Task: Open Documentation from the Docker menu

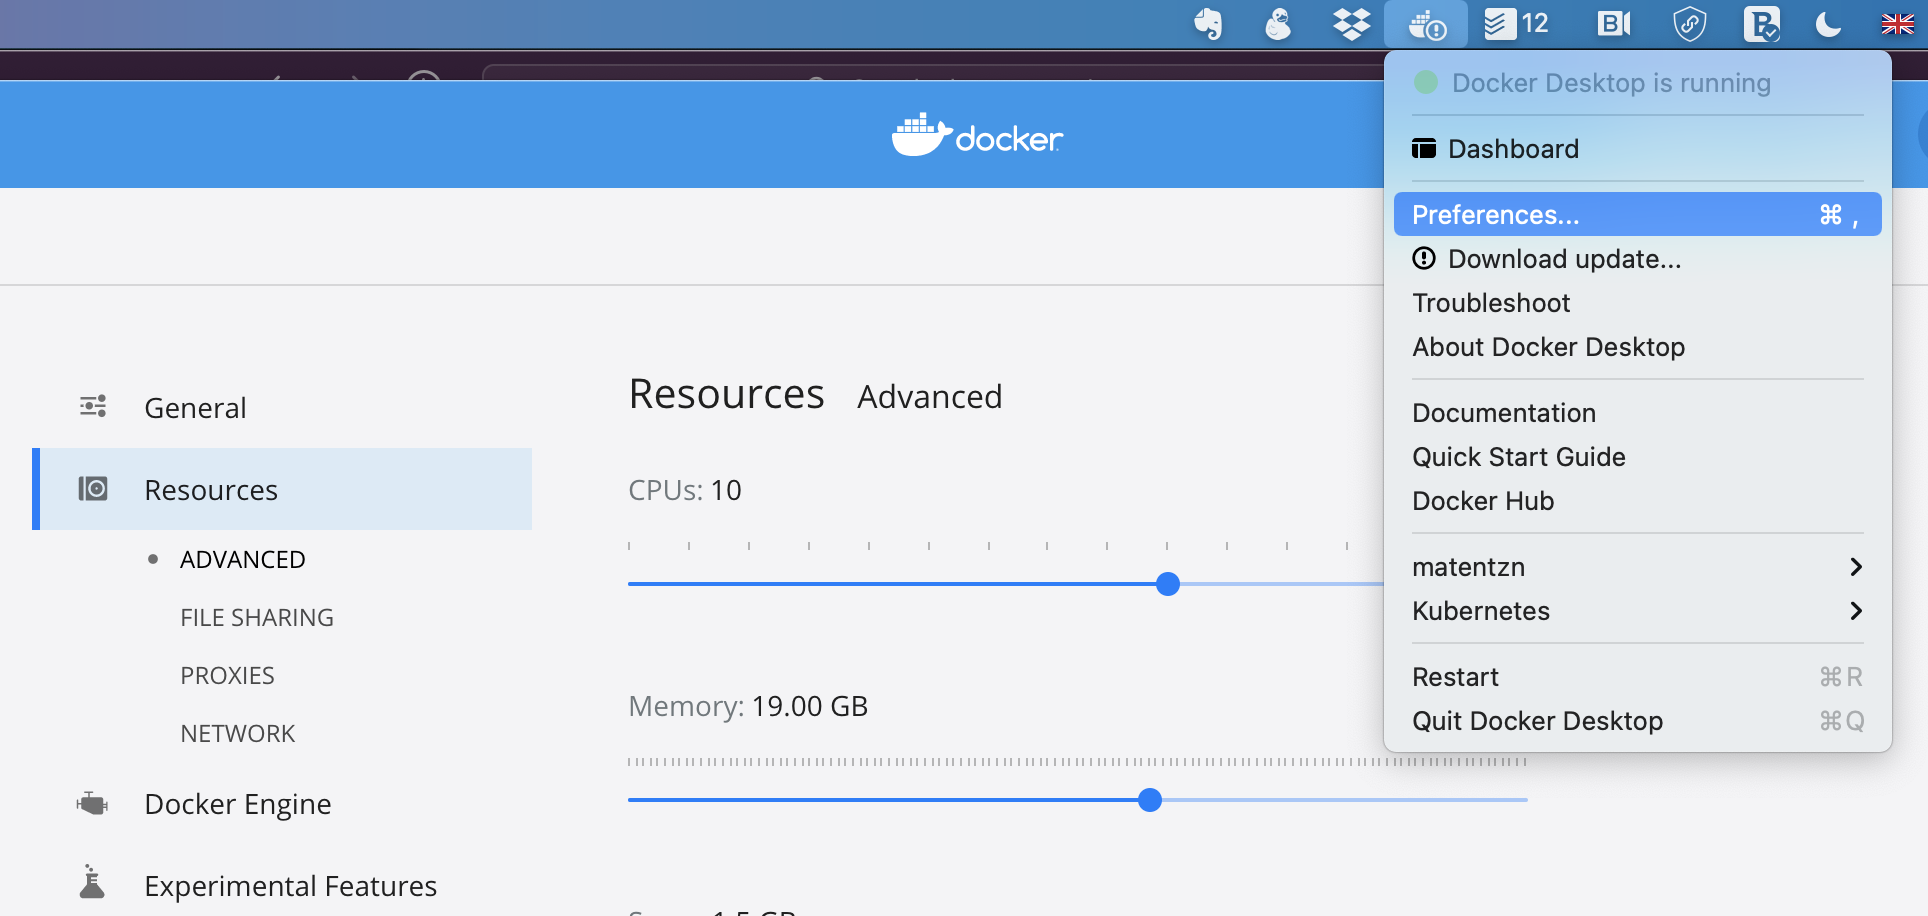Action: 1637,413
